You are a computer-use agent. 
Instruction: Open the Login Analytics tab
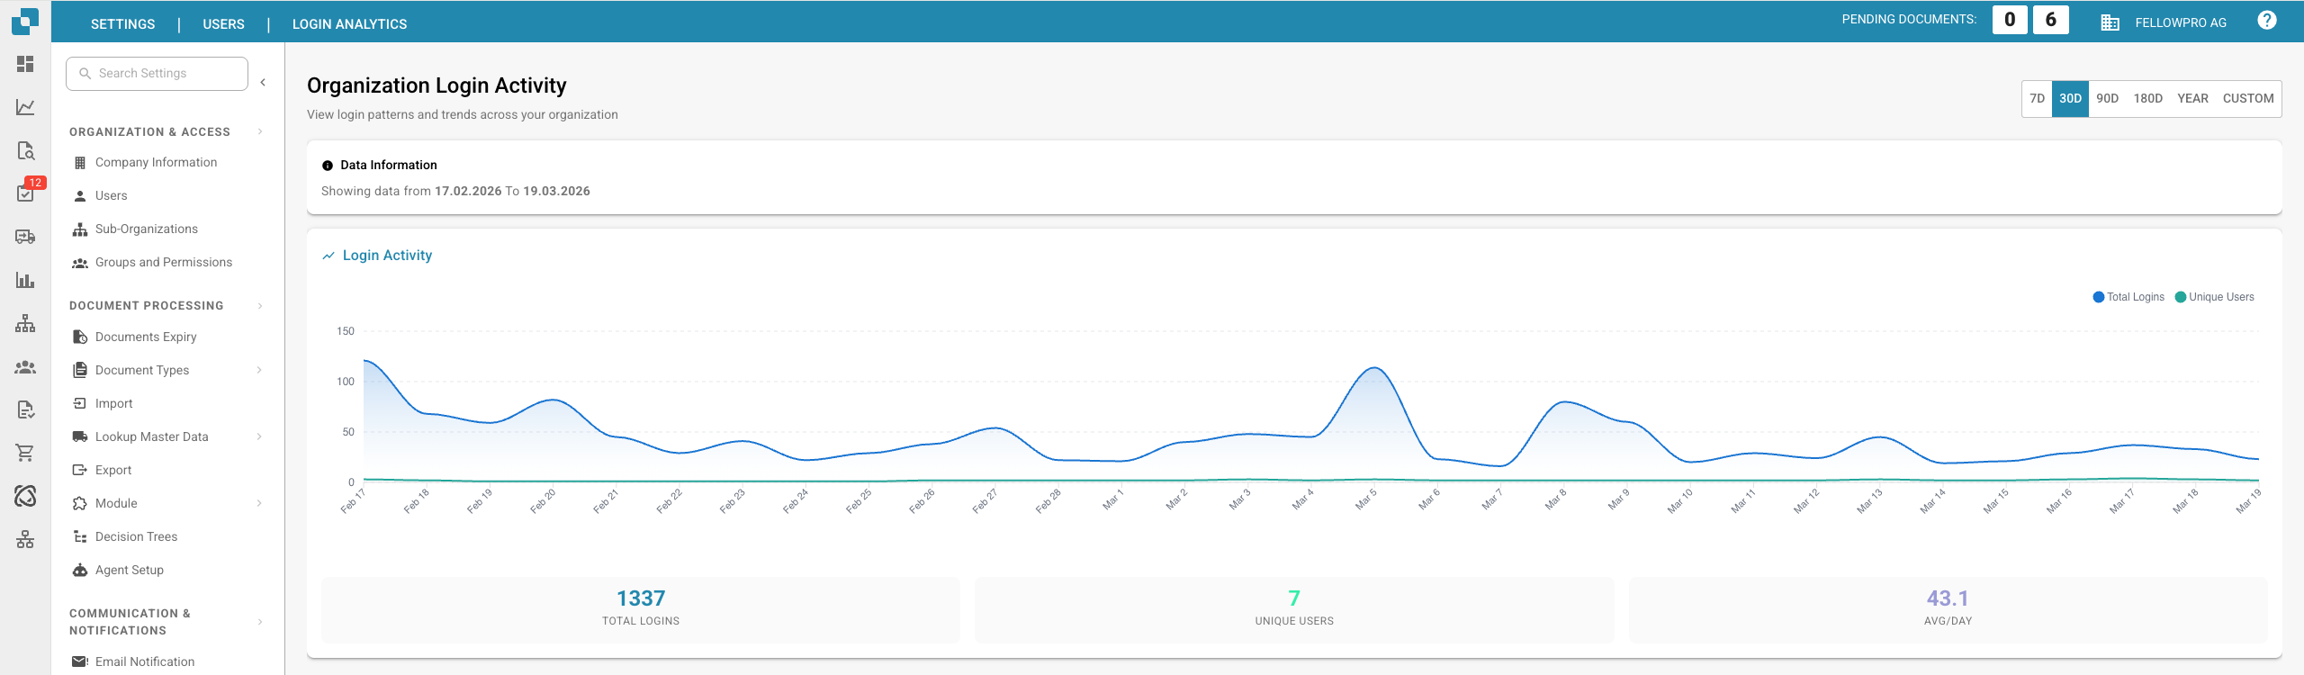[349, 24]
